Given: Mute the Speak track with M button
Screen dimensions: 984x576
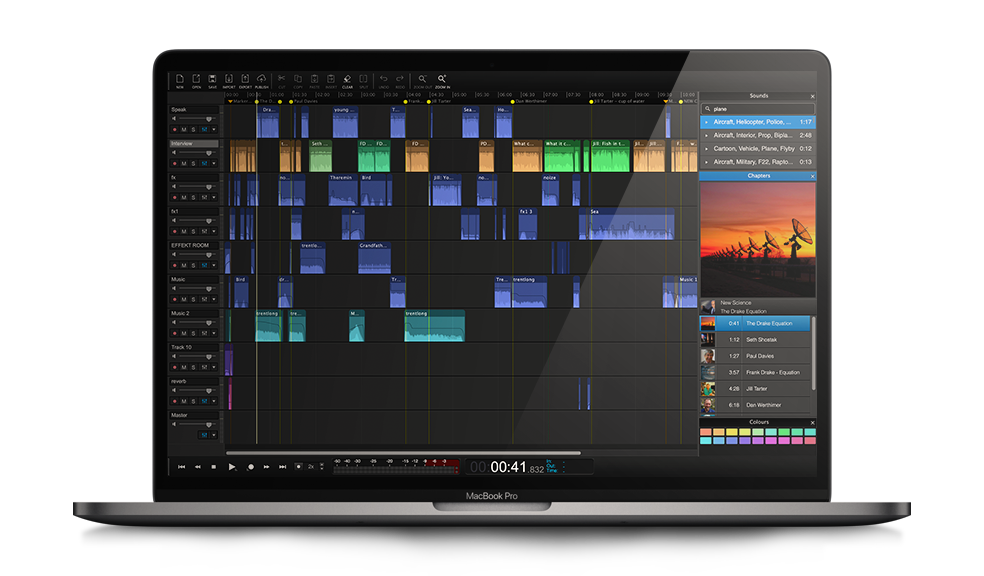Looking at the screenshot, I should (183, 130).
